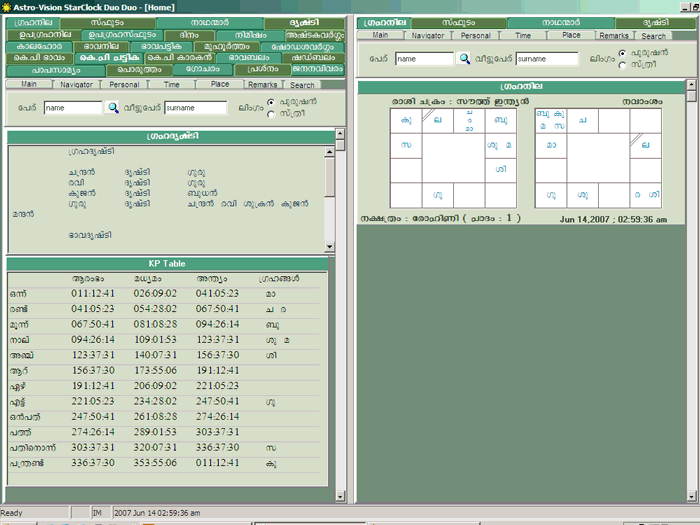
Task: Switch to the ഗോചരം tab
Action: click(203, 69)
